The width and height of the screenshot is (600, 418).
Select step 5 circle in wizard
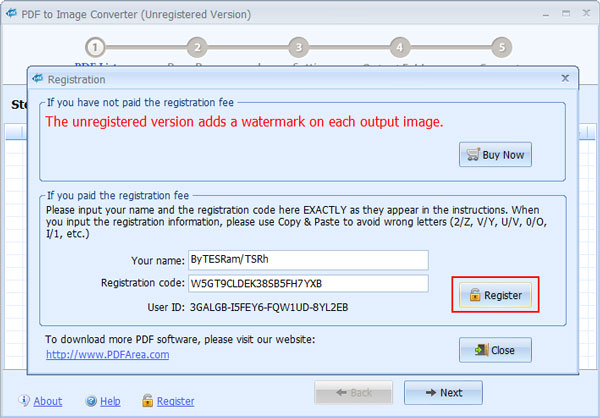coord(502,47)
